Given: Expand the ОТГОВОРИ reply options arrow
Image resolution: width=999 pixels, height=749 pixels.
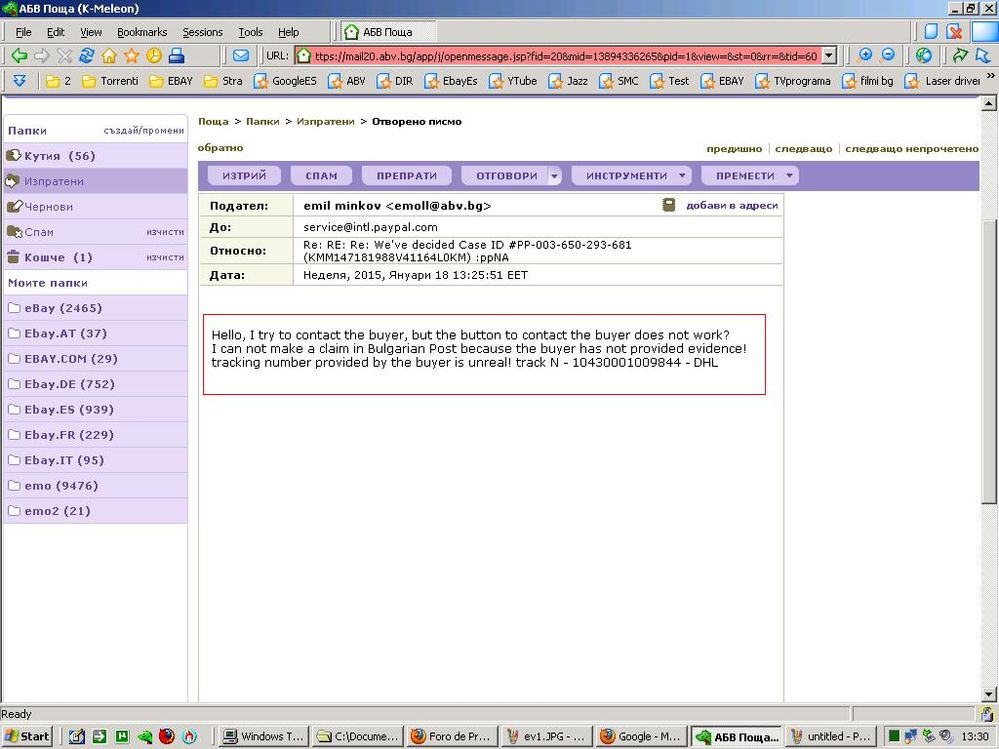Looking at the screenshot, I should pyautogui.click(x=554, y=176).
